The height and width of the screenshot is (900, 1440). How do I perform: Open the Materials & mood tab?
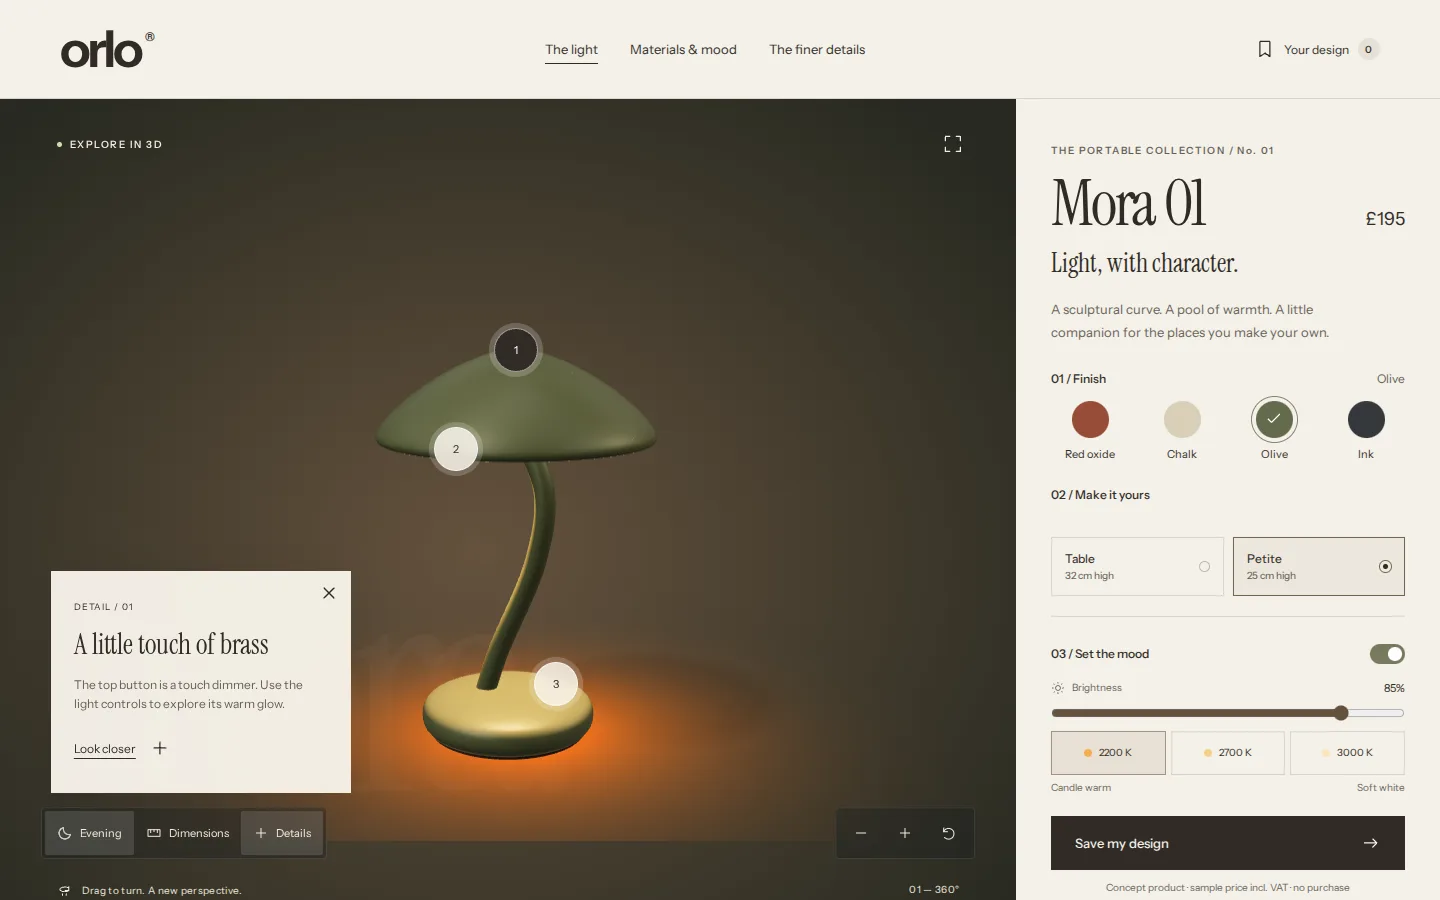tap(683, 50)
